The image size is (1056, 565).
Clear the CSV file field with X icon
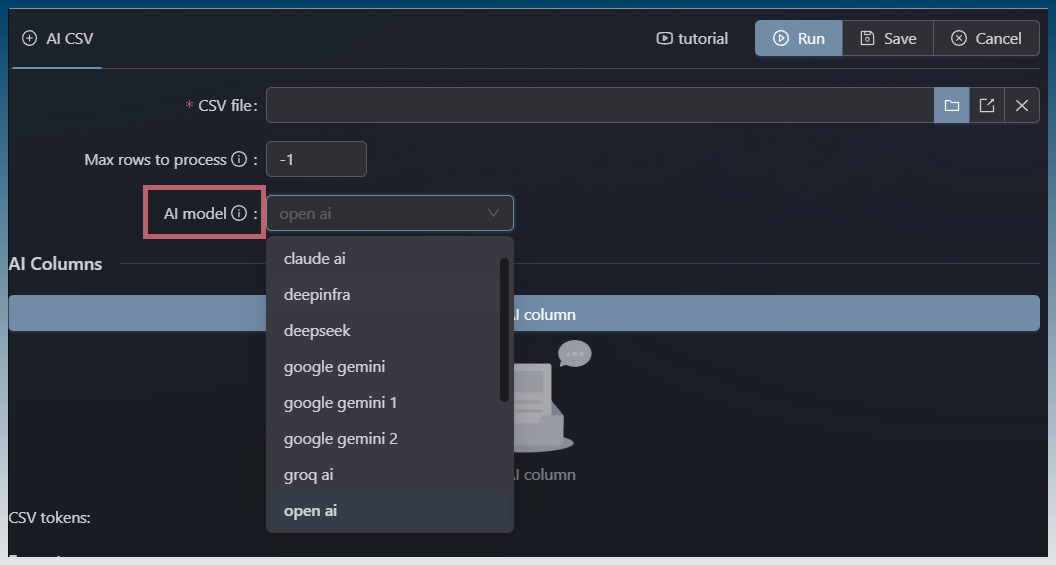coord(1021,105)
